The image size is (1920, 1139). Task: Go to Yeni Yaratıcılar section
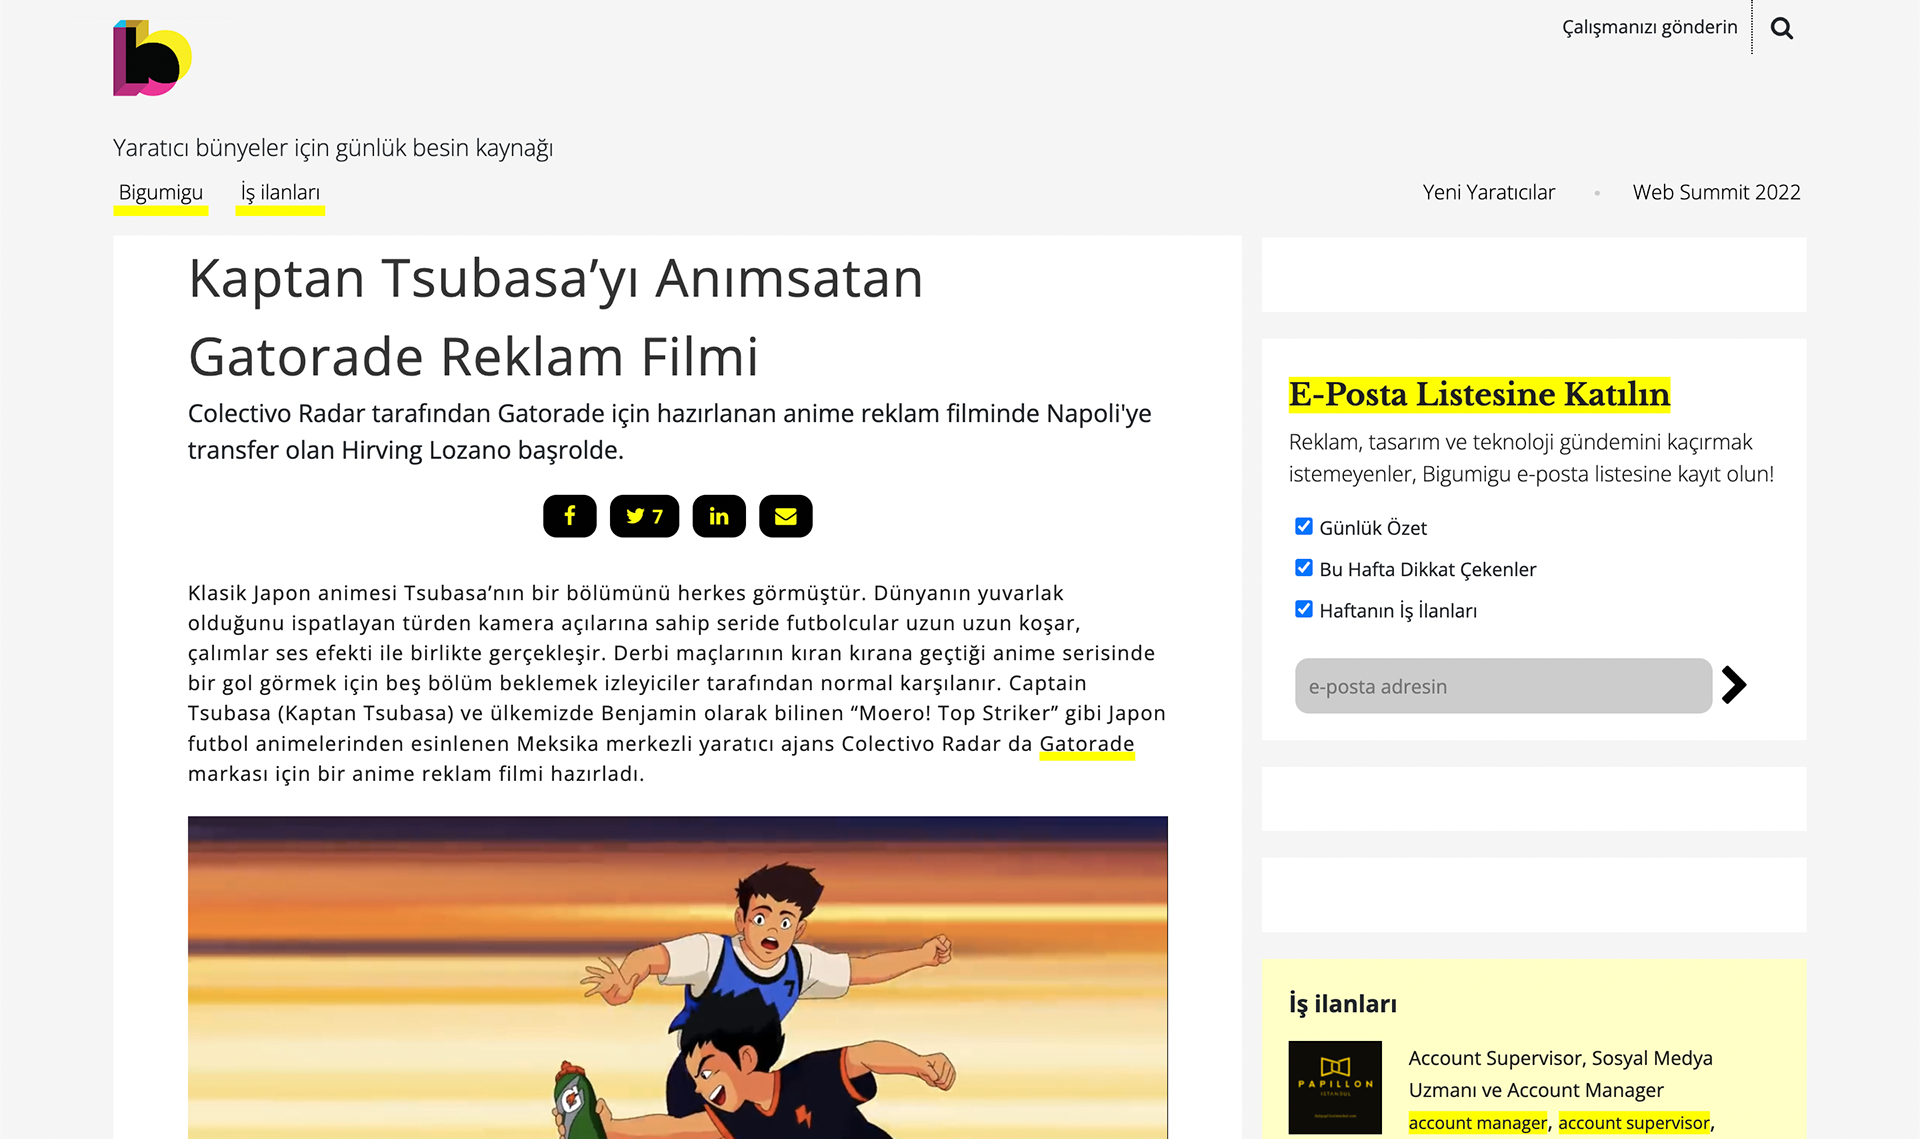1489,192
